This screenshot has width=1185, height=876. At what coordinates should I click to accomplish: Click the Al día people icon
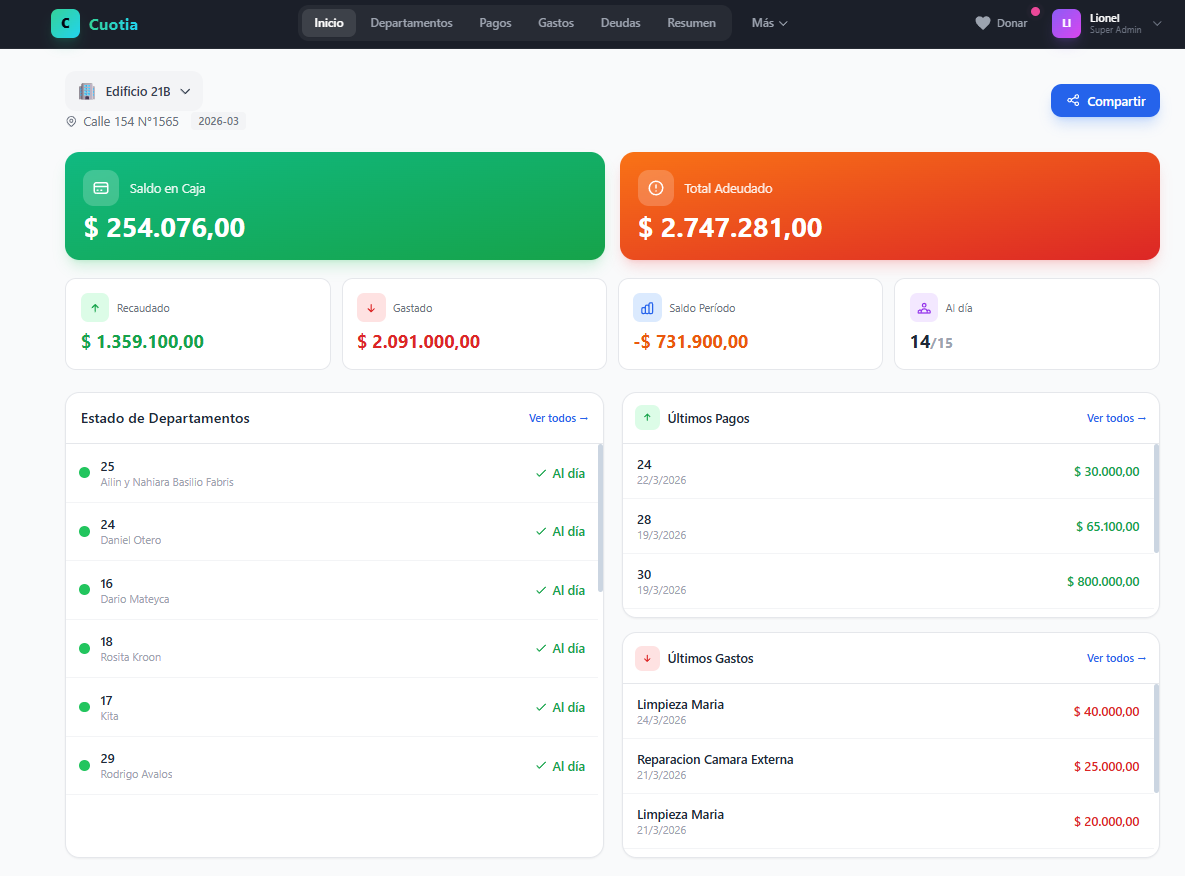pos(924,308)
